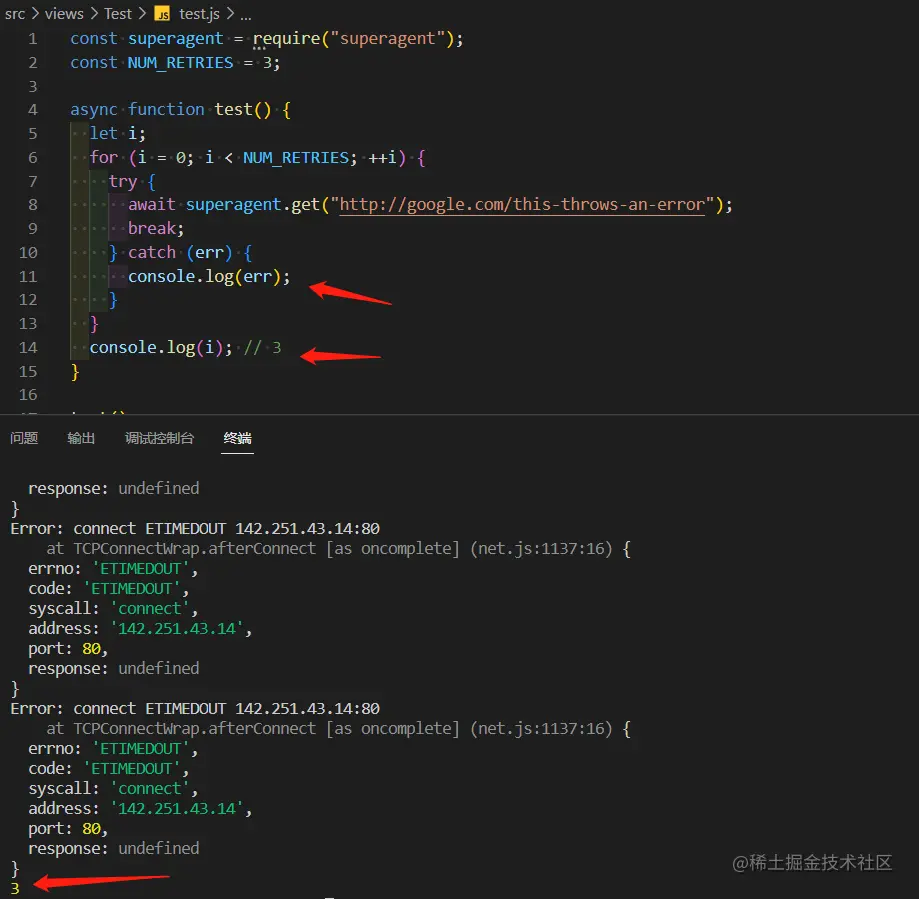
Task: Click 'console.log(err);' on line 11
Action: click(209, 277)
